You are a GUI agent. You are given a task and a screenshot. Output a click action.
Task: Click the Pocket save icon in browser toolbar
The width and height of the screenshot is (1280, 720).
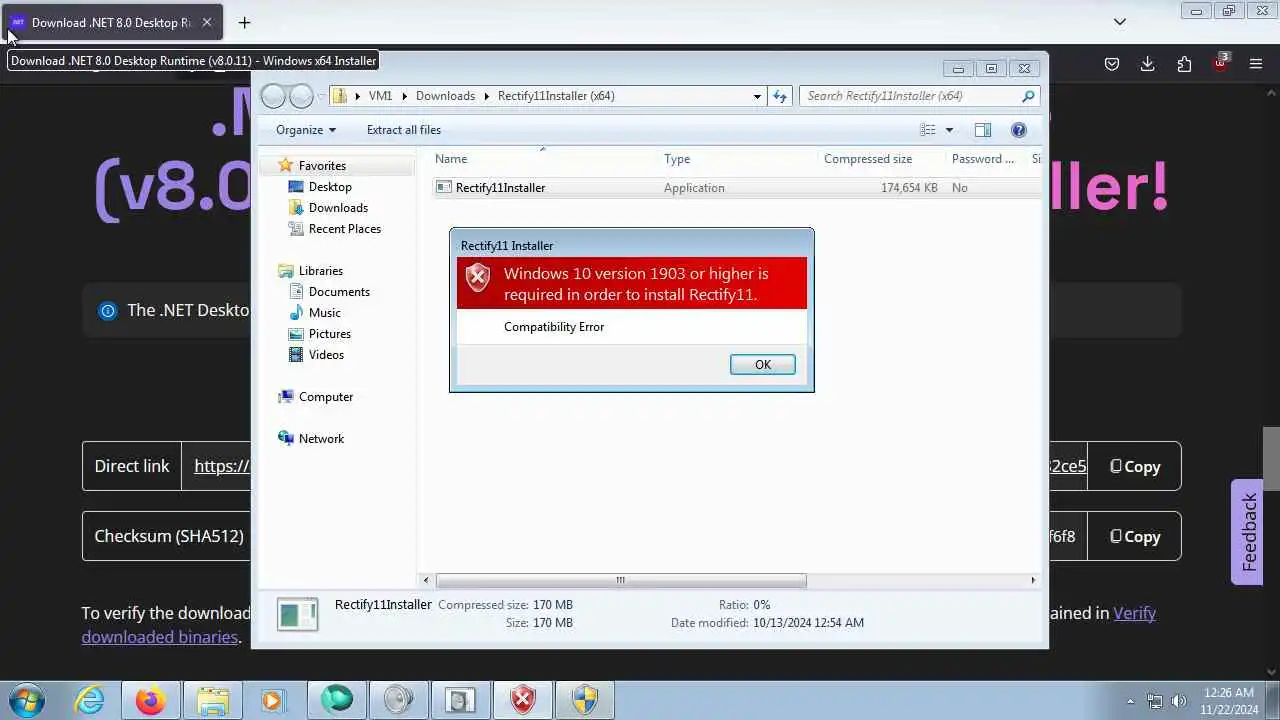(1111, 64)
